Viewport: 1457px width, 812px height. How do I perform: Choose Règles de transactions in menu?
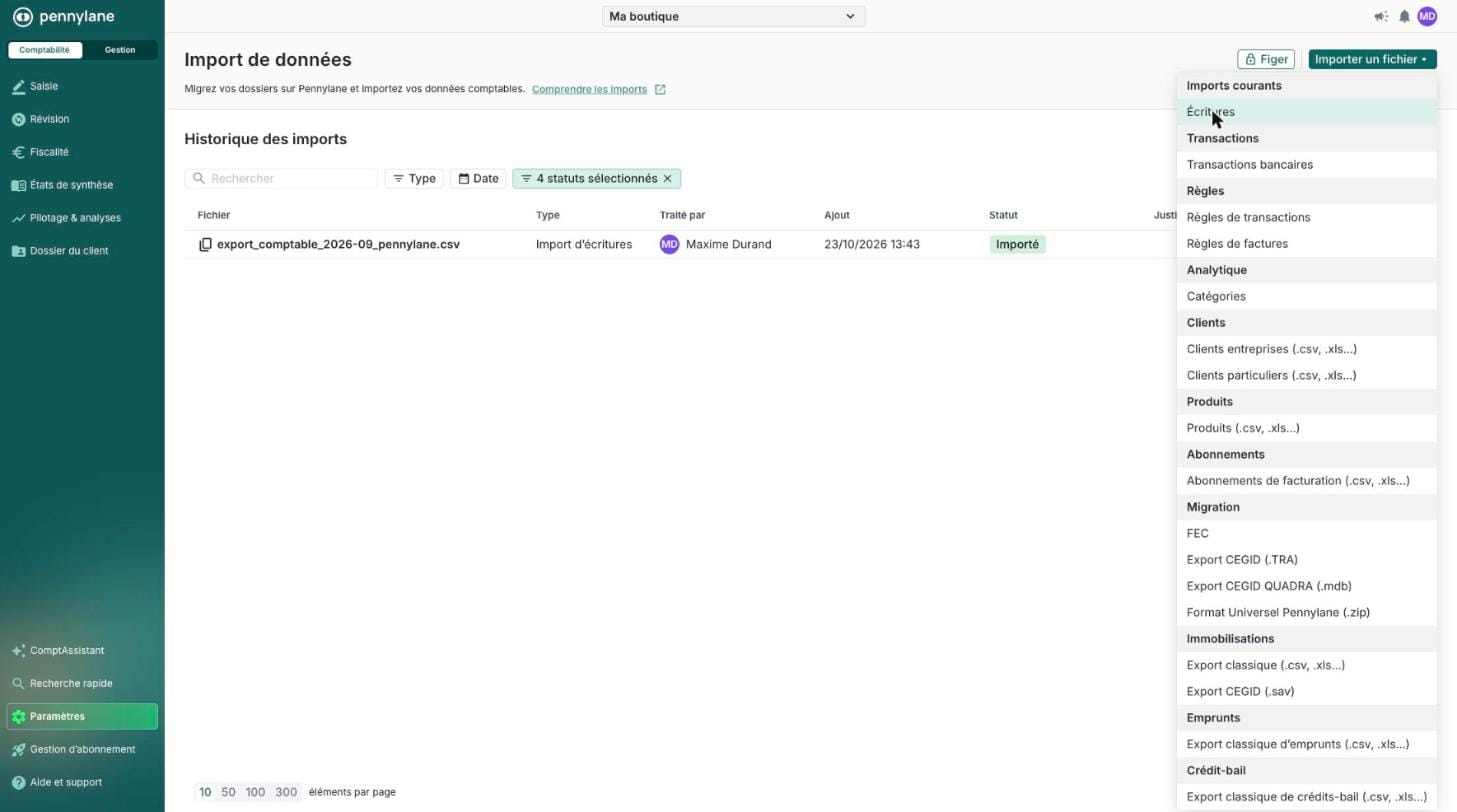tap(1306, 217)
